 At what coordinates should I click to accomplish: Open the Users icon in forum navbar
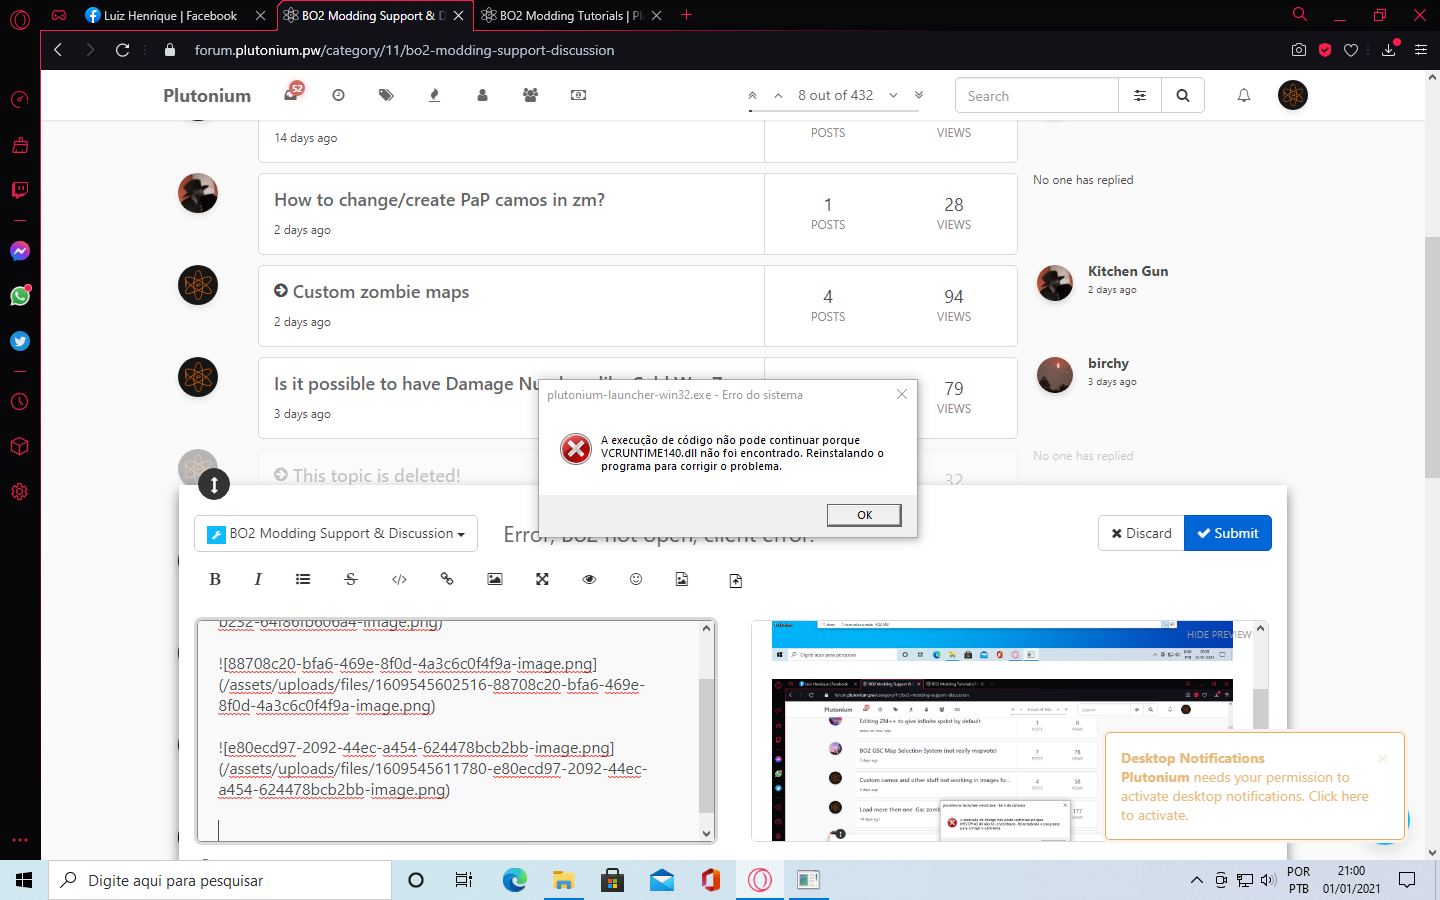pos(482,95)
